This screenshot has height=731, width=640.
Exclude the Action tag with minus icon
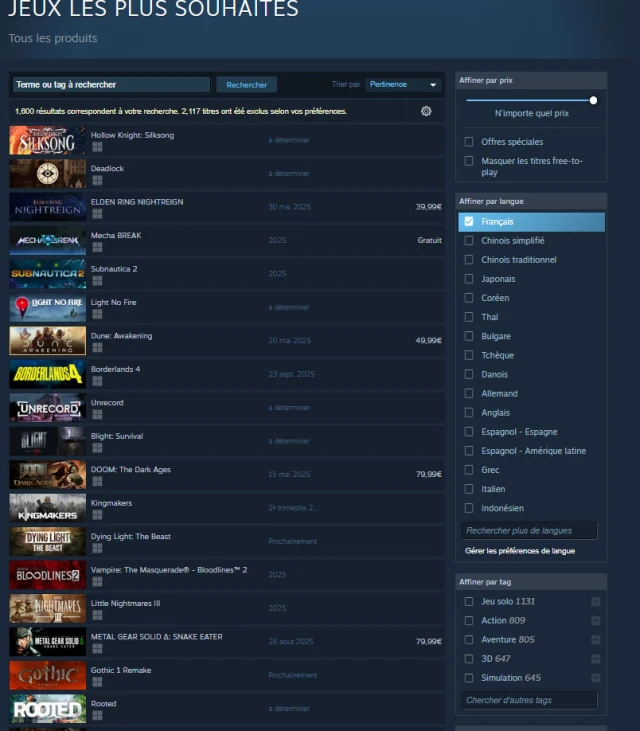pos(595,621)
